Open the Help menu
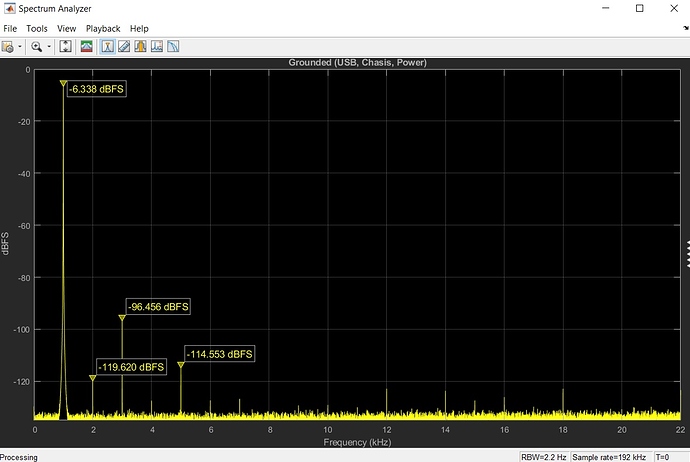 (139, 29)
